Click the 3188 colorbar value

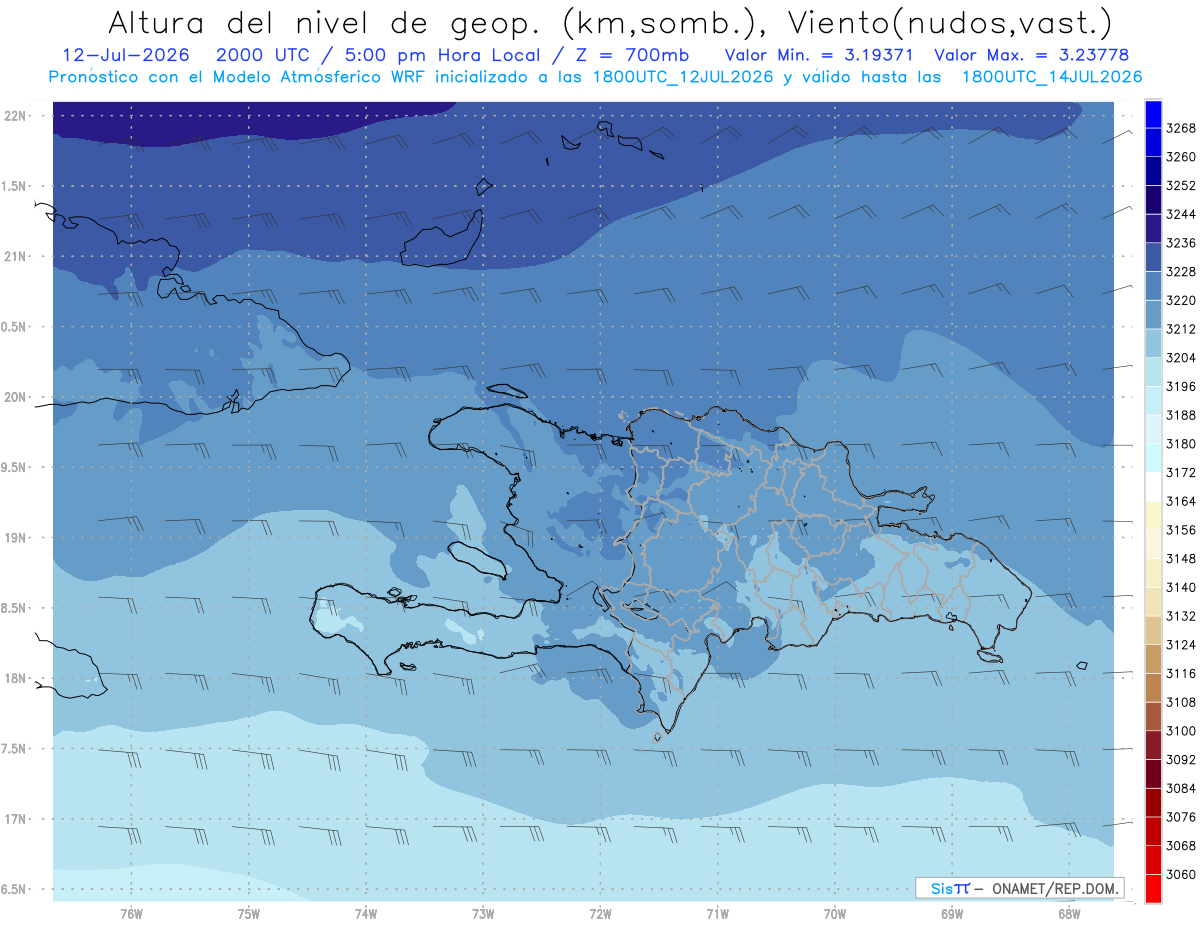pyautogui.click(x=1181, y=415)
